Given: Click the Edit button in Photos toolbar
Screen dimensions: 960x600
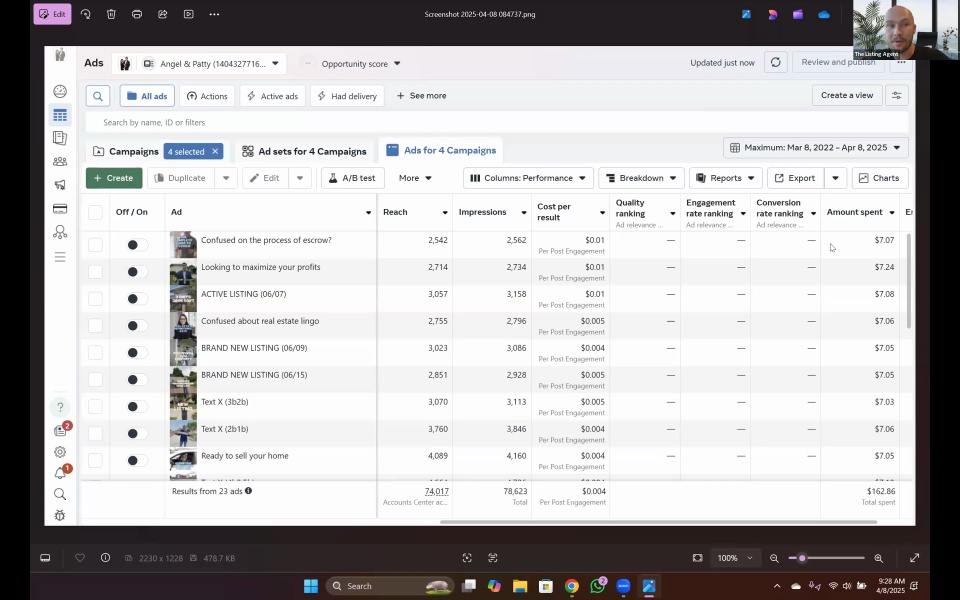Looking at the screenshot, I should click(x=53, y=14).
